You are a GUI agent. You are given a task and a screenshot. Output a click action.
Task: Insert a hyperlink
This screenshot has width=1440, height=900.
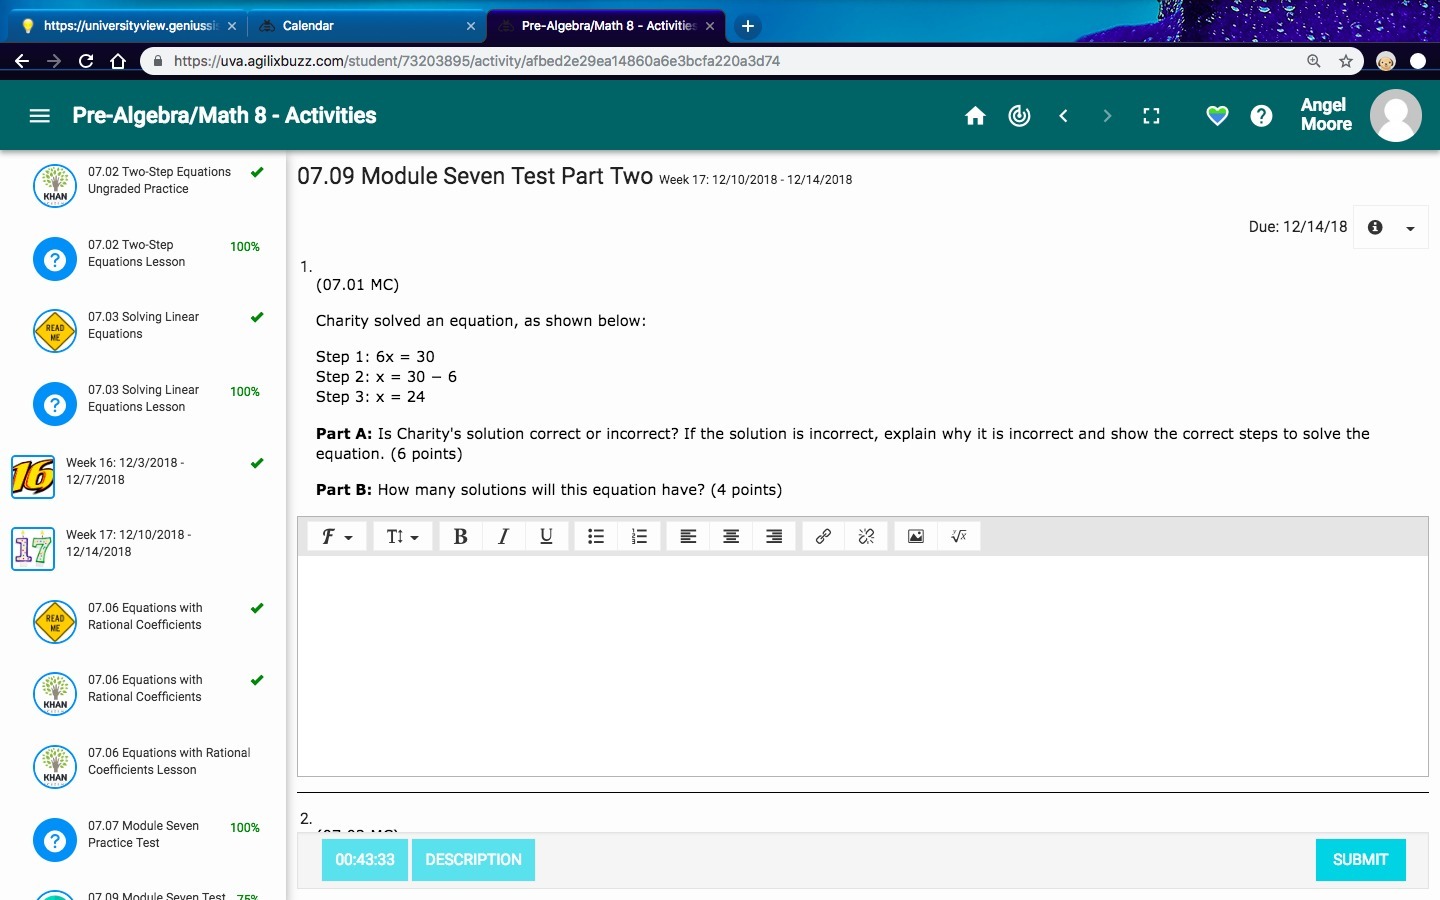[823, 537]
